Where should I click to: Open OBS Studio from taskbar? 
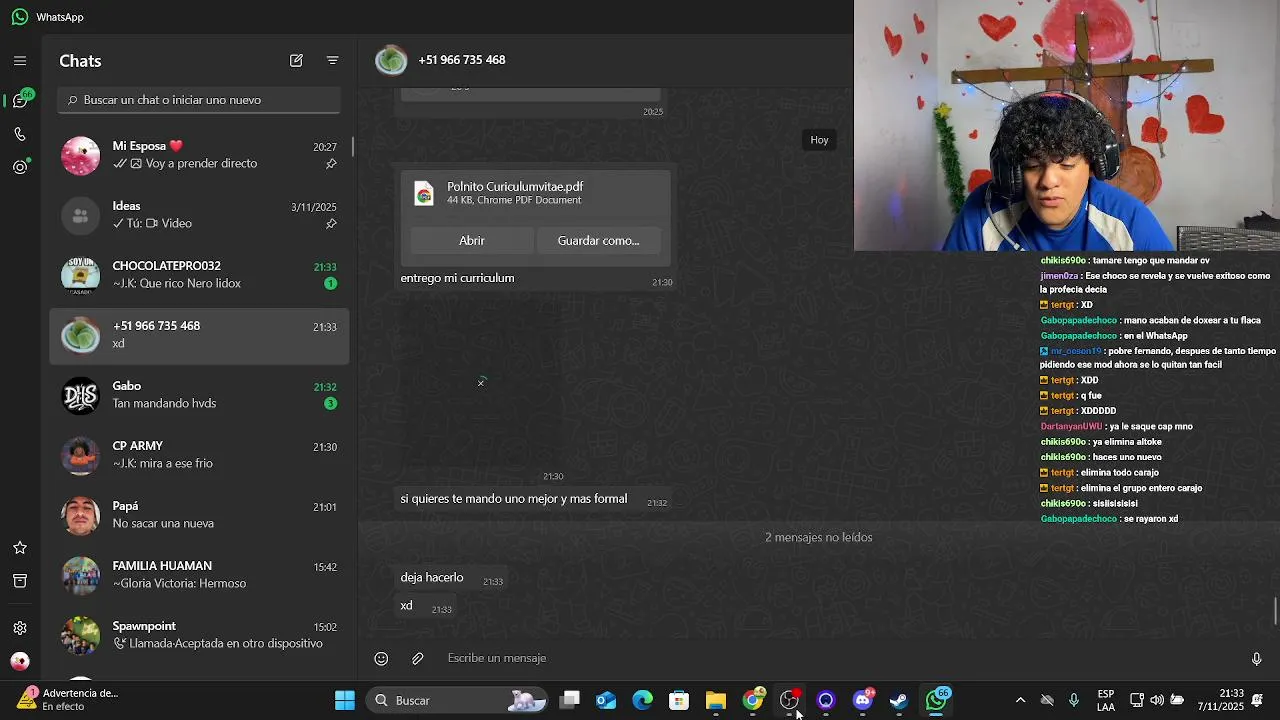coord(790,700)
